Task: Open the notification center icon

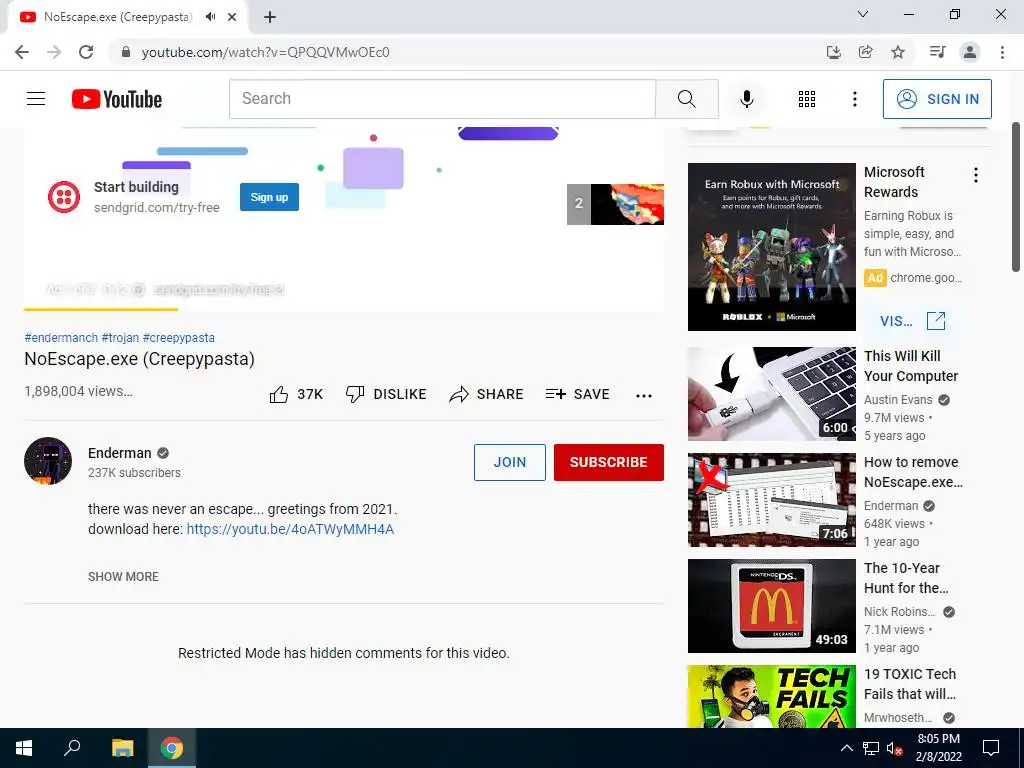Action: tap(991, 748)
